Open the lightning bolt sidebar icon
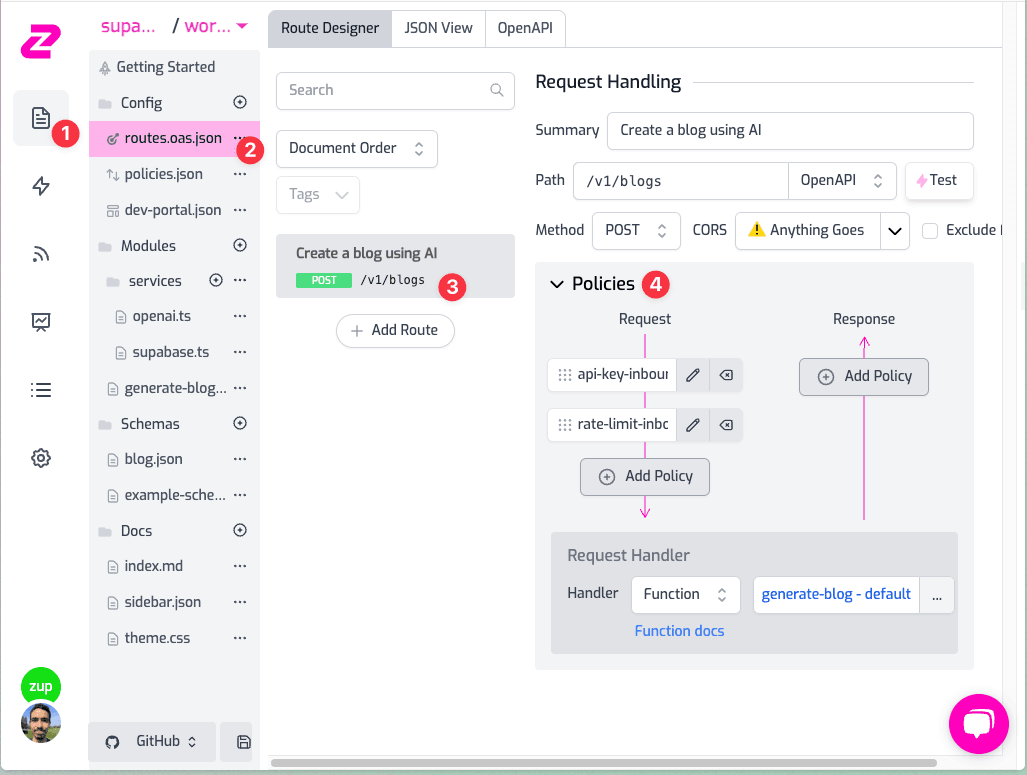1027x775 pixels. point(41,186)
